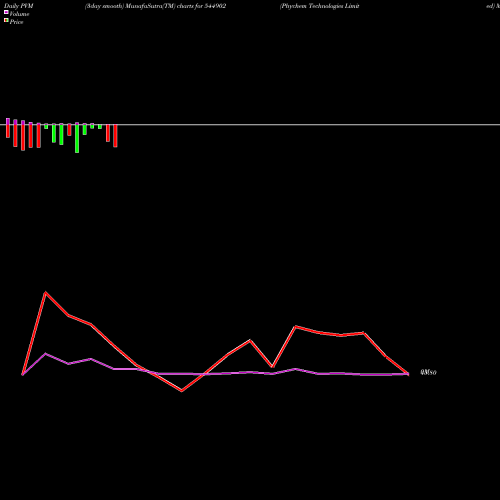Click the highest peak of the red price line
The height and width of the screenshot is (500, 500).
point(46,293)
